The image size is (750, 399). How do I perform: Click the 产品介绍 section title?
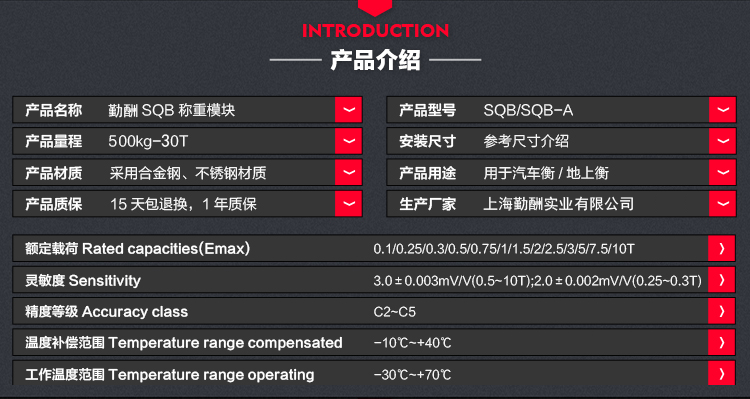point(375,60)
